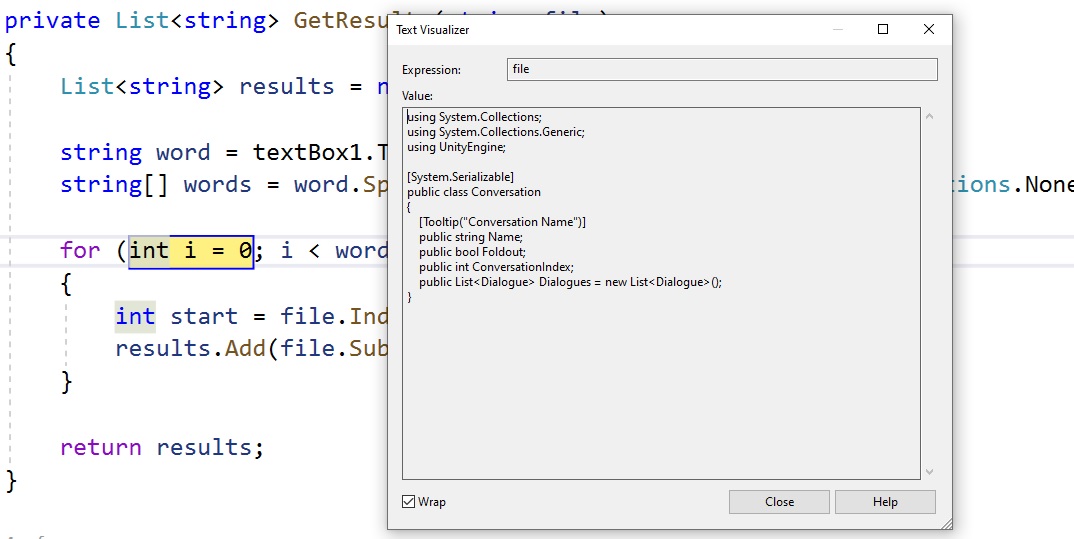Click the 'Expression:' label
The image size is (1074, 539).
click(x=432, y=70)
